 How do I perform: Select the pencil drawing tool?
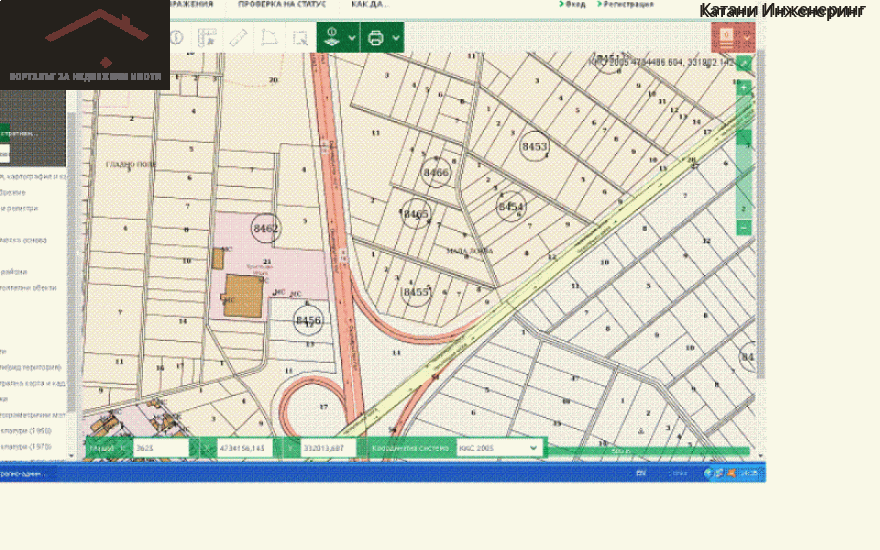238,38
